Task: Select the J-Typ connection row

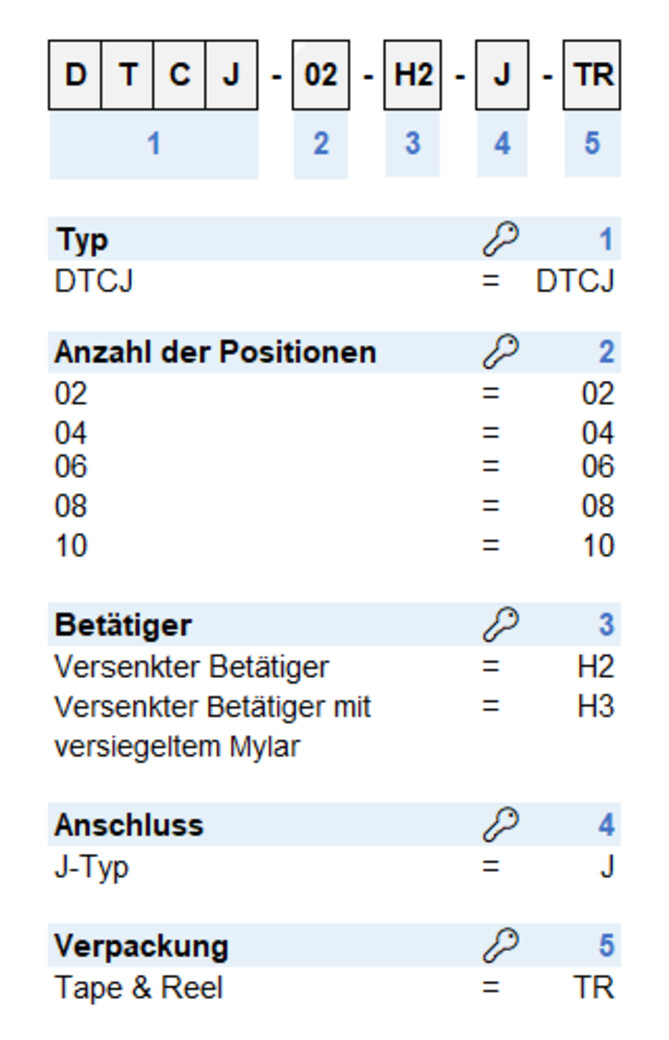Action: point(334,867)
